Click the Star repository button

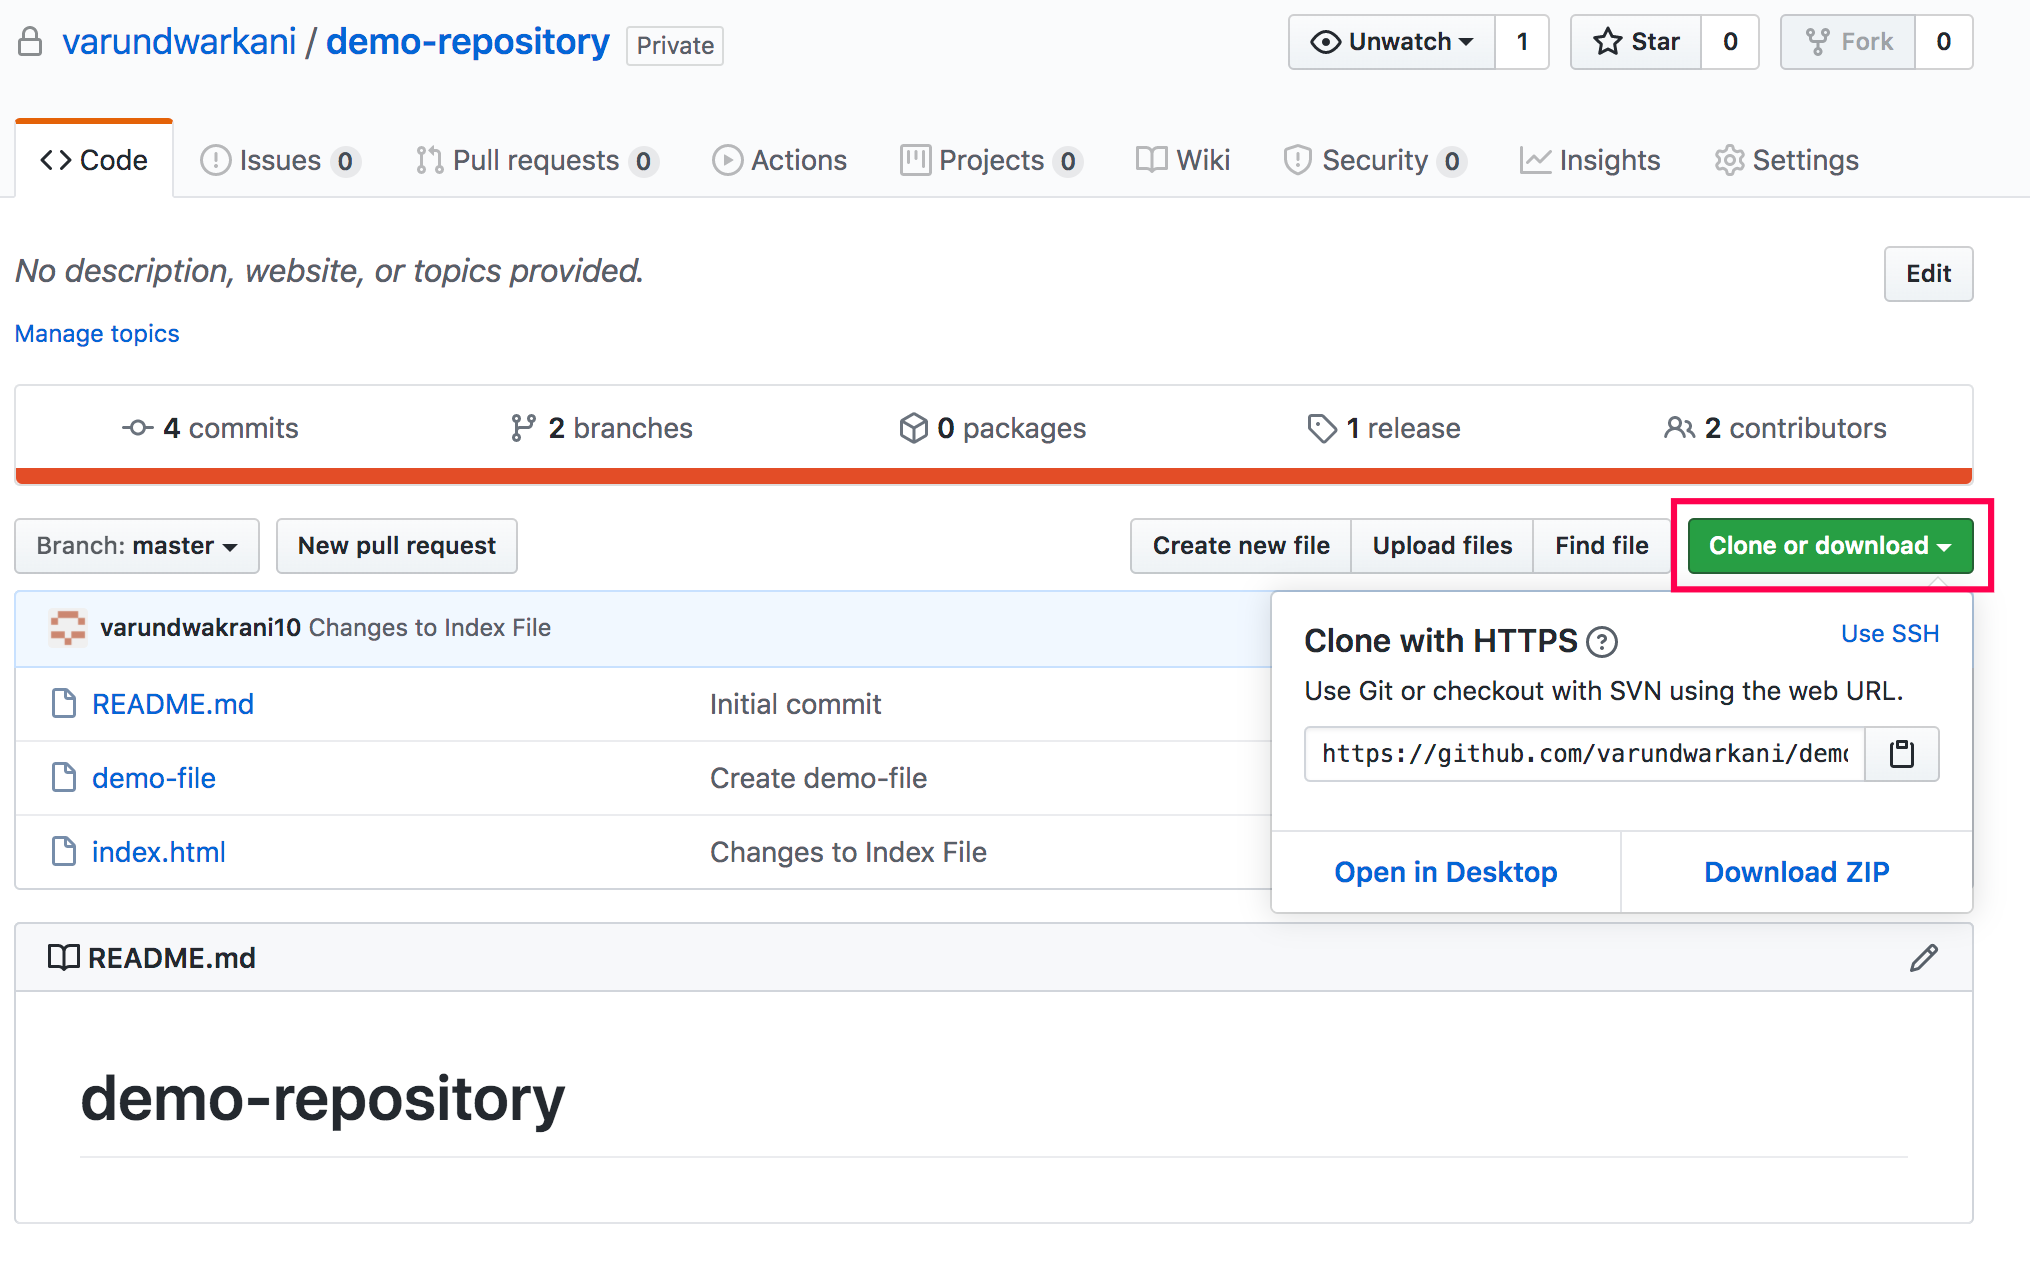point(1636,42)
